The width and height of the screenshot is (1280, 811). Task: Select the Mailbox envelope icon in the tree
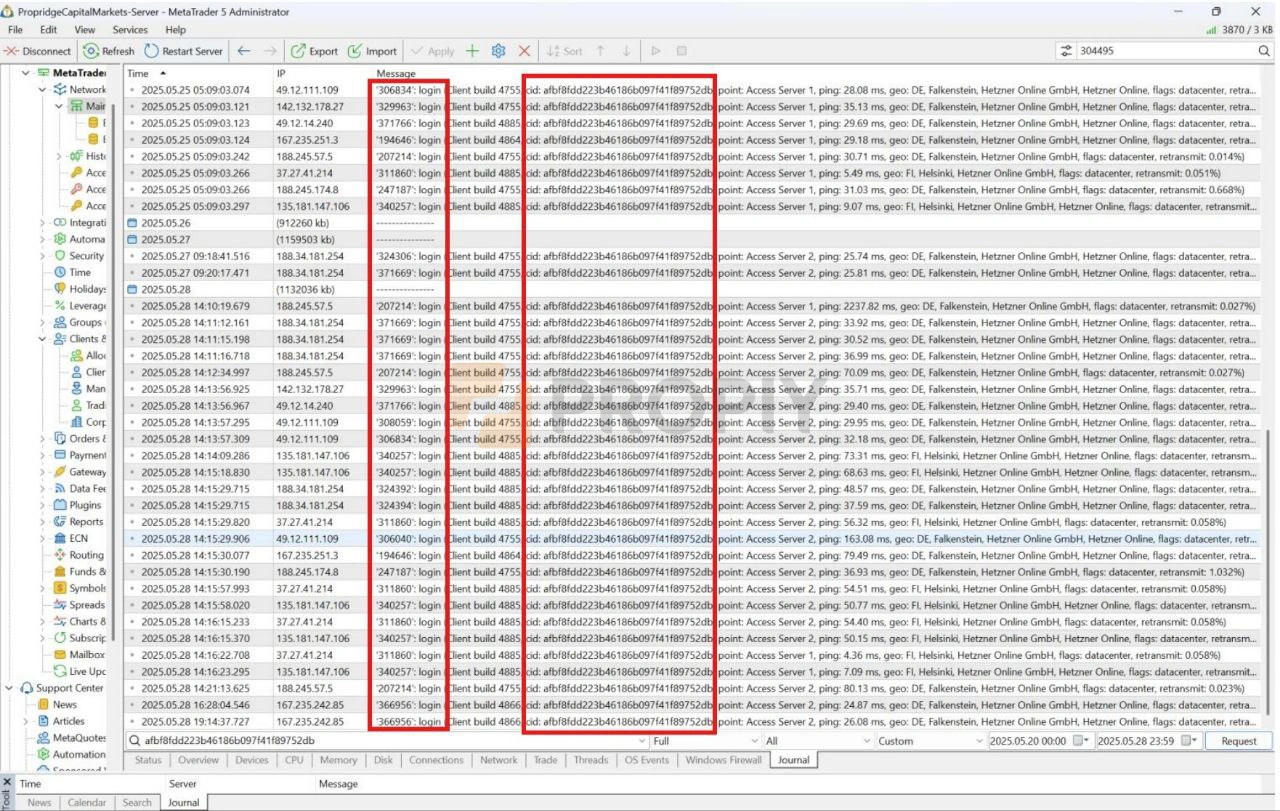point(60,654)
